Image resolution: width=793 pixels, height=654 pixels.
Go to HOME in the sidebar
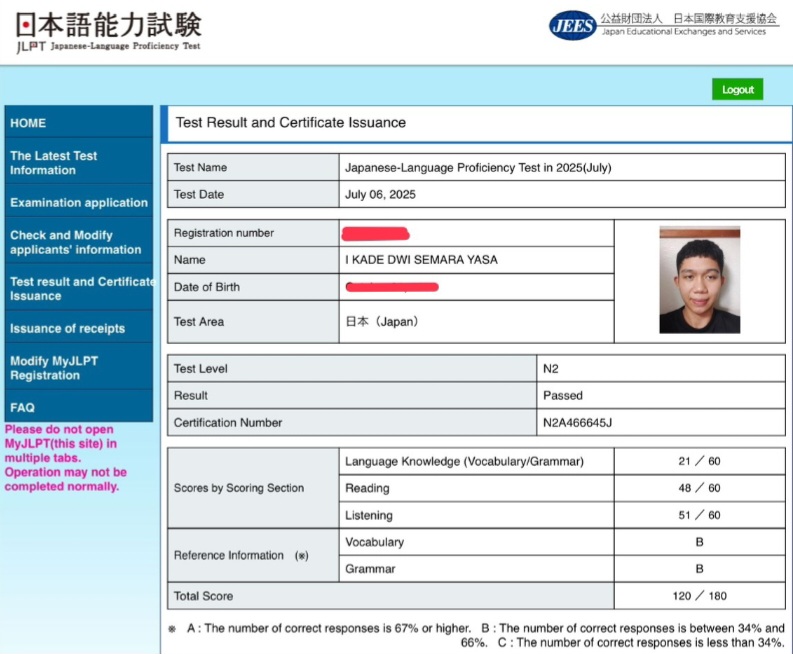tap(78, 122)
